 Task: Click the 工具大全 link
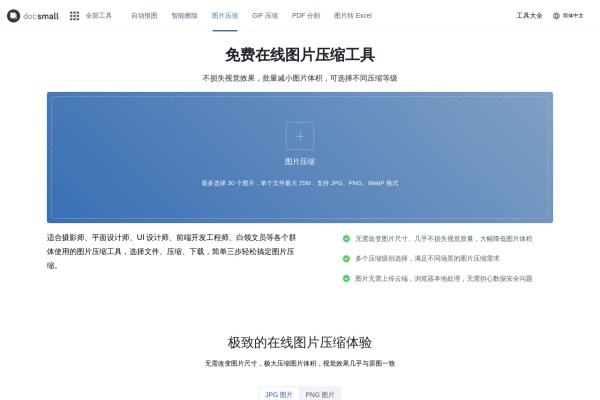(x=529, y=16)
